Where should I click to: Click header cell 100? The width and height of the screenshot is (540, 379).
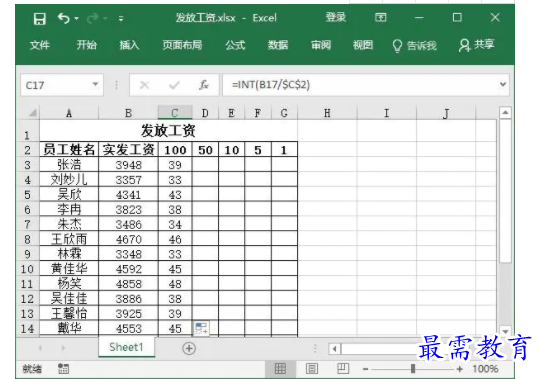click(x=175, y=150)
